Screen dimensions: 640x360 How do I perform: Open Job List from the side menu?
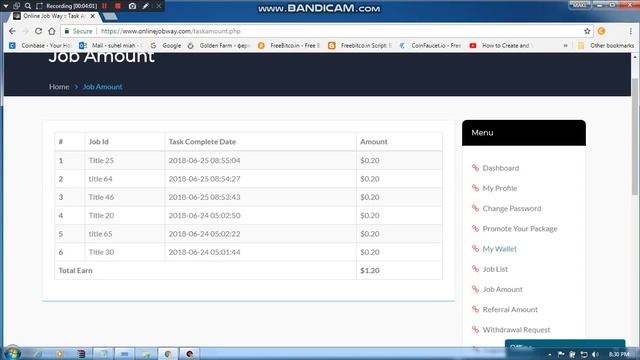(x=495, y=269)
